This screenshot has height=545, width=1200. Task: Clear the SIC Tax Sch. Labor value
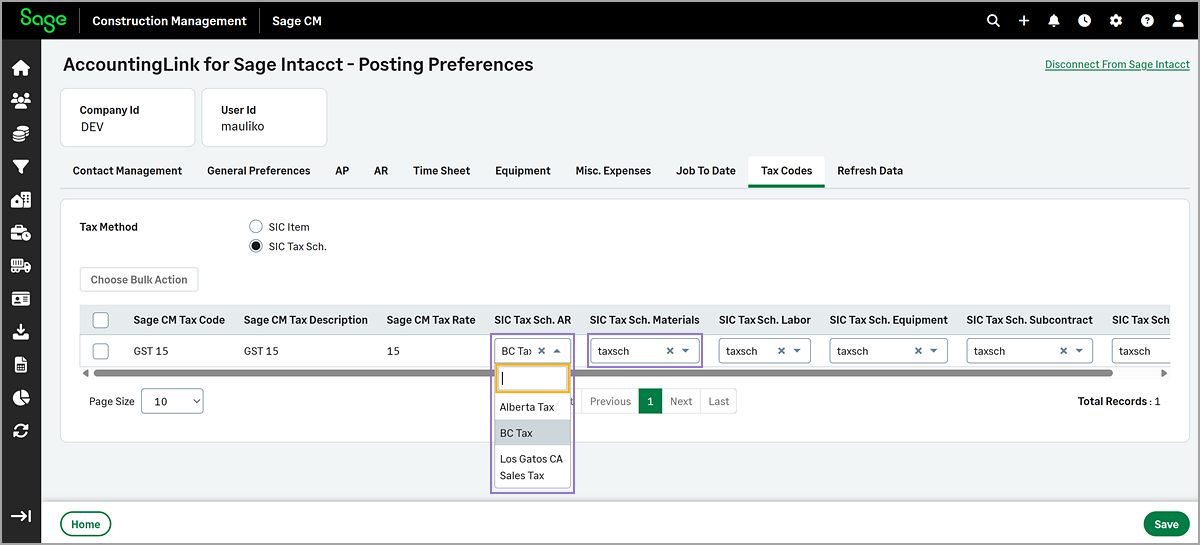tap(781, 351)
